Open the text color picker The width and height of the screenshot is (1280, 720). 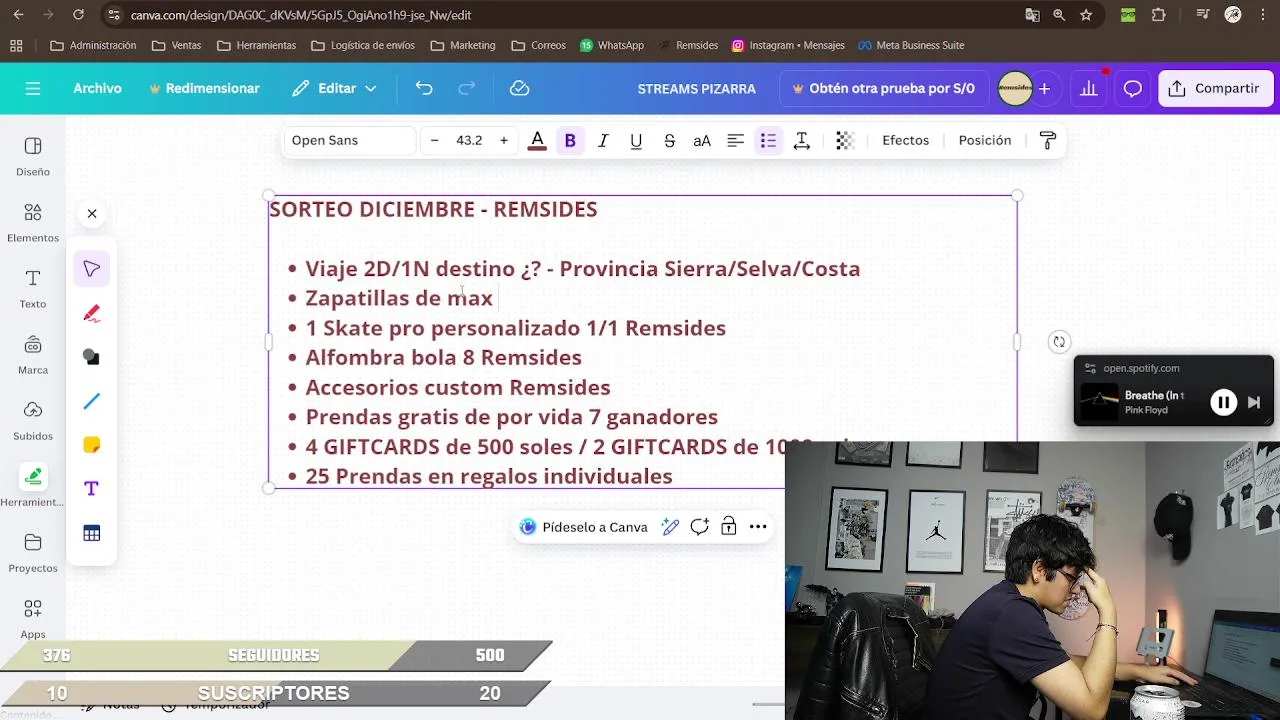tap(537, 140)
